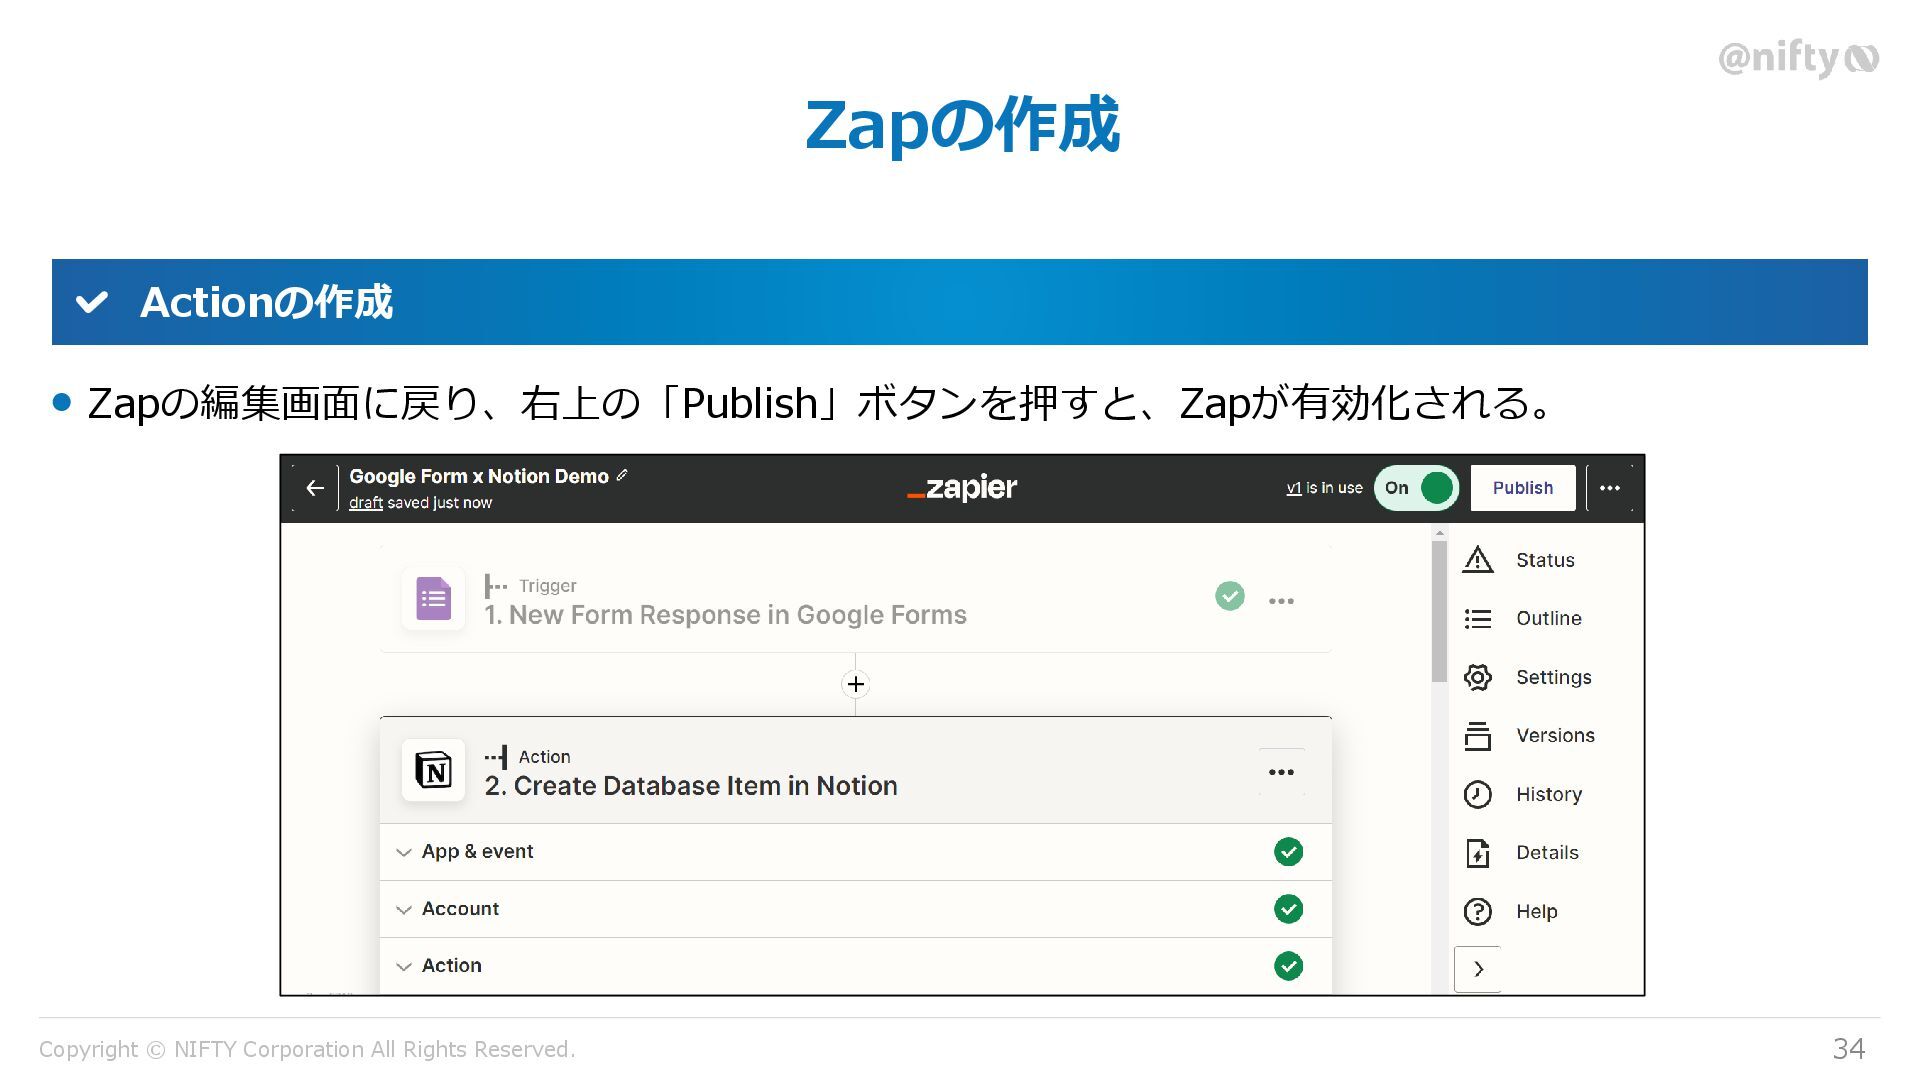The image size is (1920, 1080).
Task: Collapse the right sidebar with the arrow button
Action: click(1478, 968)
